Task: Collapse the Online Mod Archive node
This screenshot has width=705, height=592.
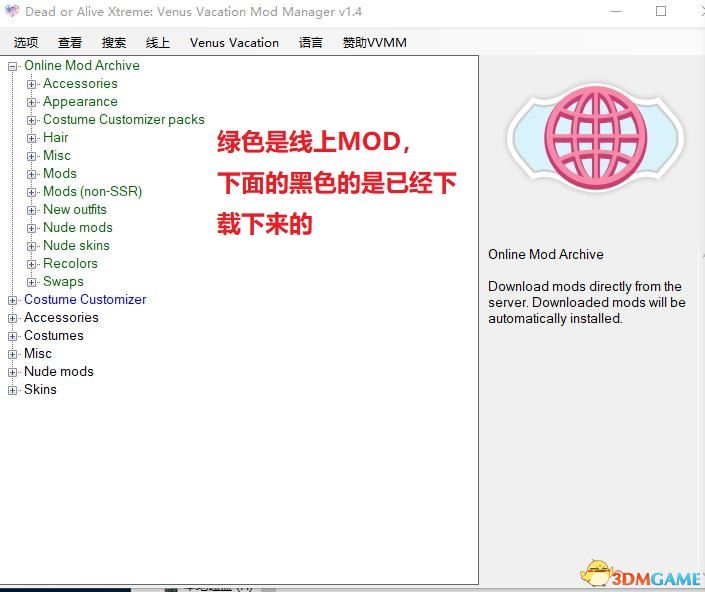Action: [13, 66]
